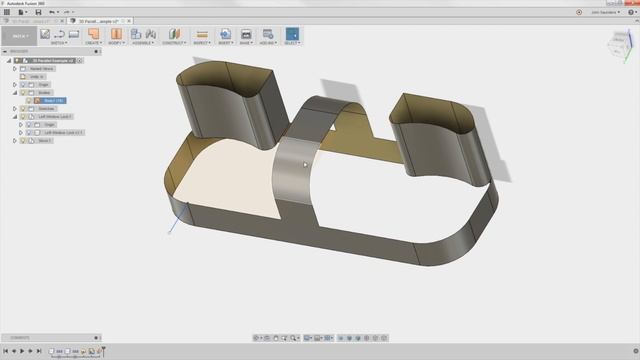Click the INSPECT measure icon
The height and width of the screenshot is (360, 640).
[x=202, y=34]
